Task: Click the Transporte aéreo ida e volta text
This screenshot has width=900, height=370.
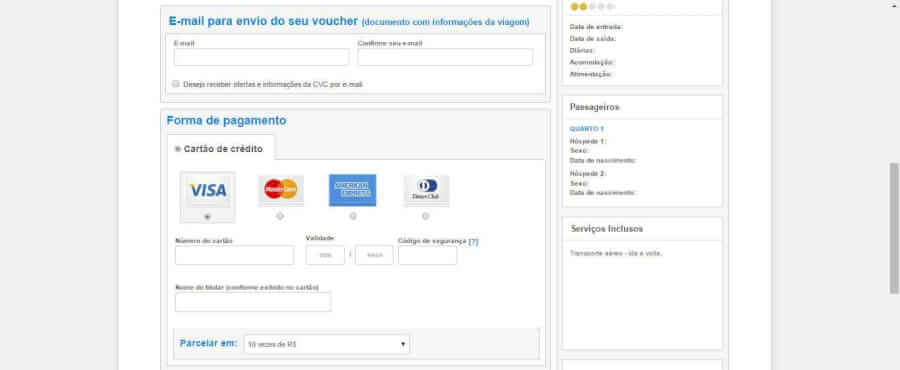Action: click(x=616, y=253)
